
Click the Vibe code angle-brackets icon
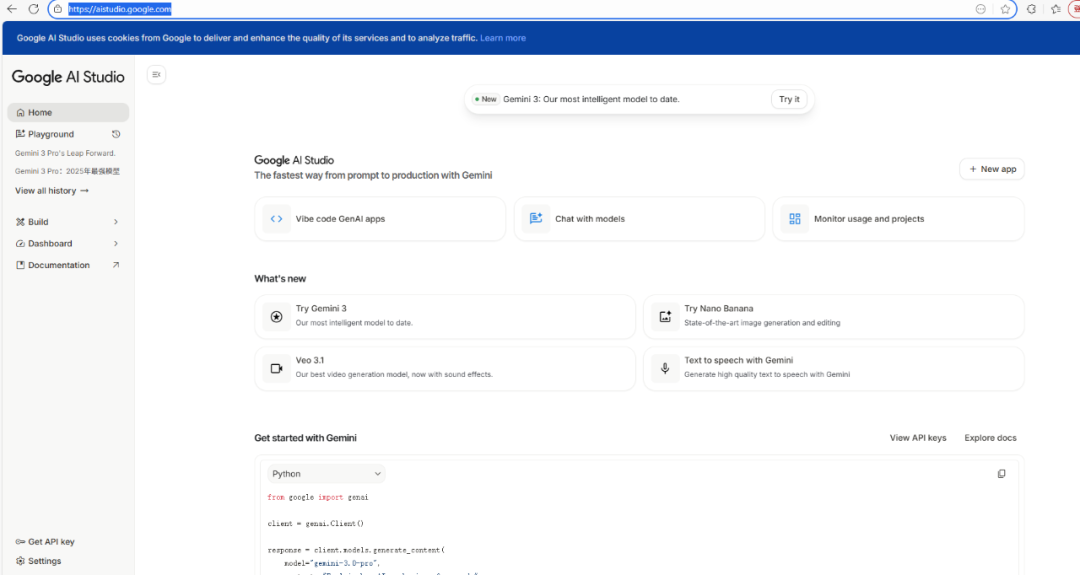coord(276,219)
